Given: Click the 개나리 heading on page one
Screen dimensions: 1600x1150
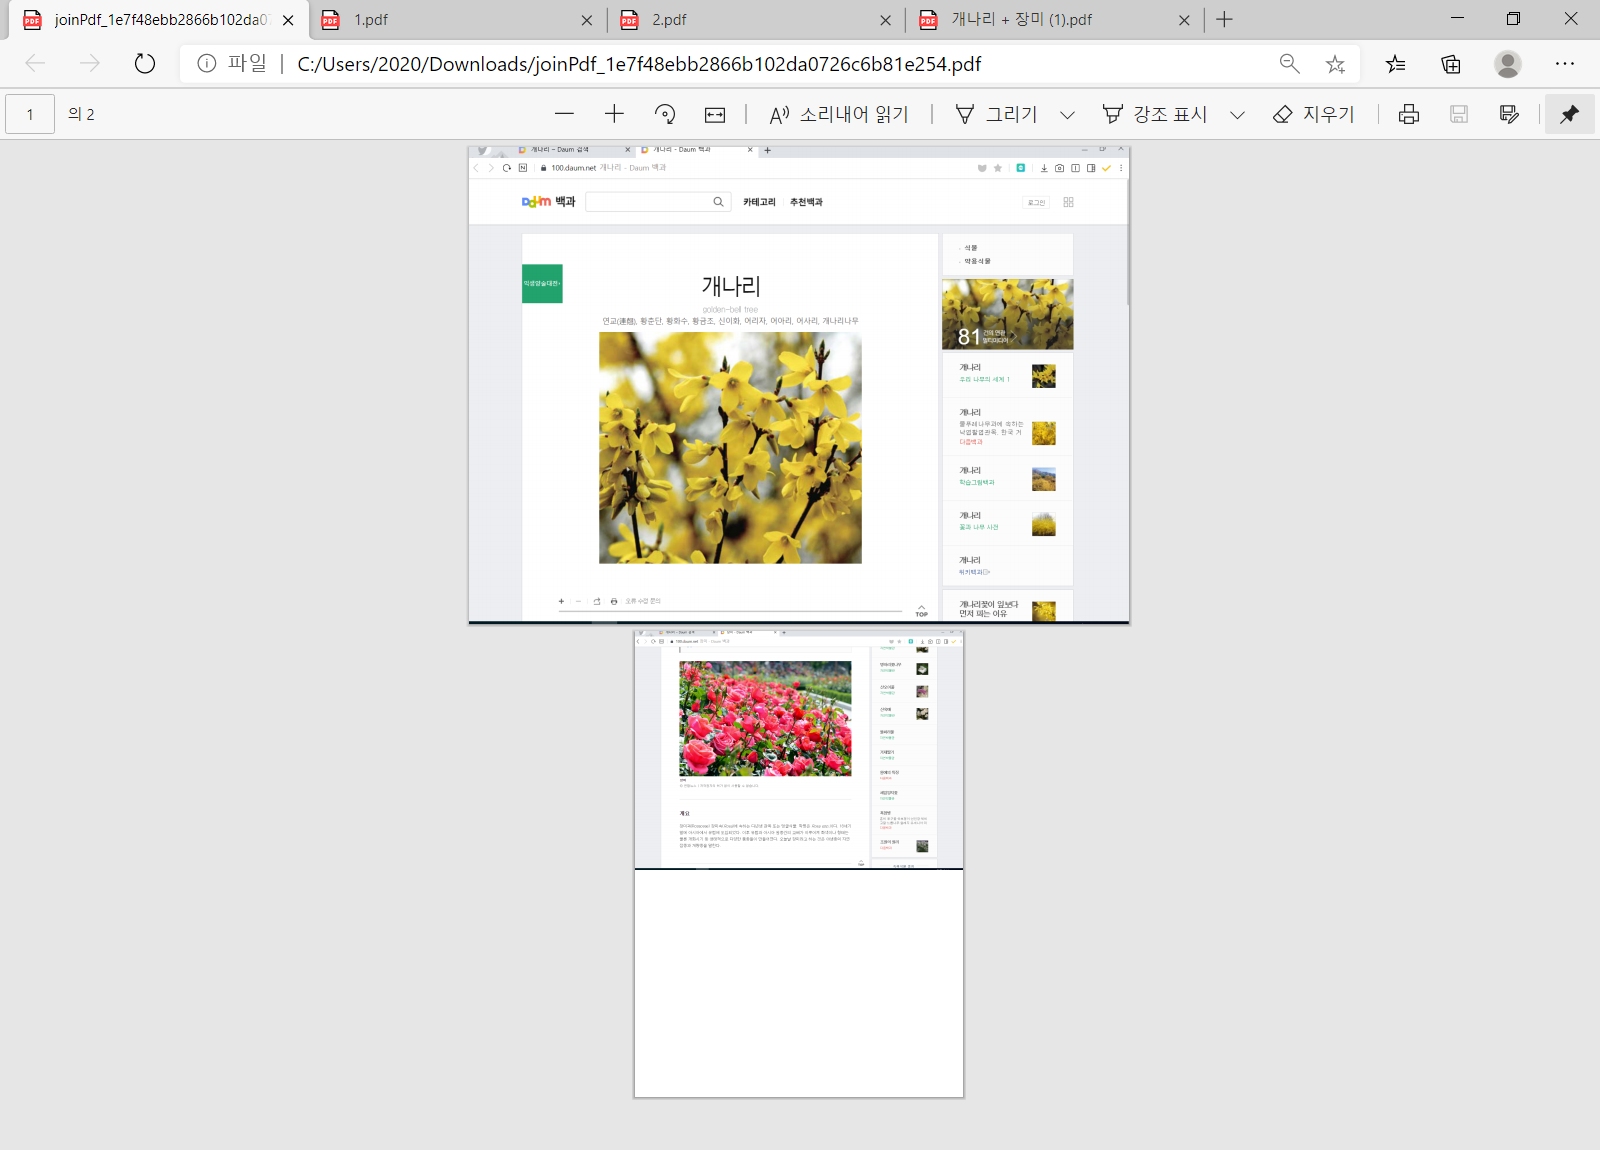Looking at the screenshot, I should point(731,286).
